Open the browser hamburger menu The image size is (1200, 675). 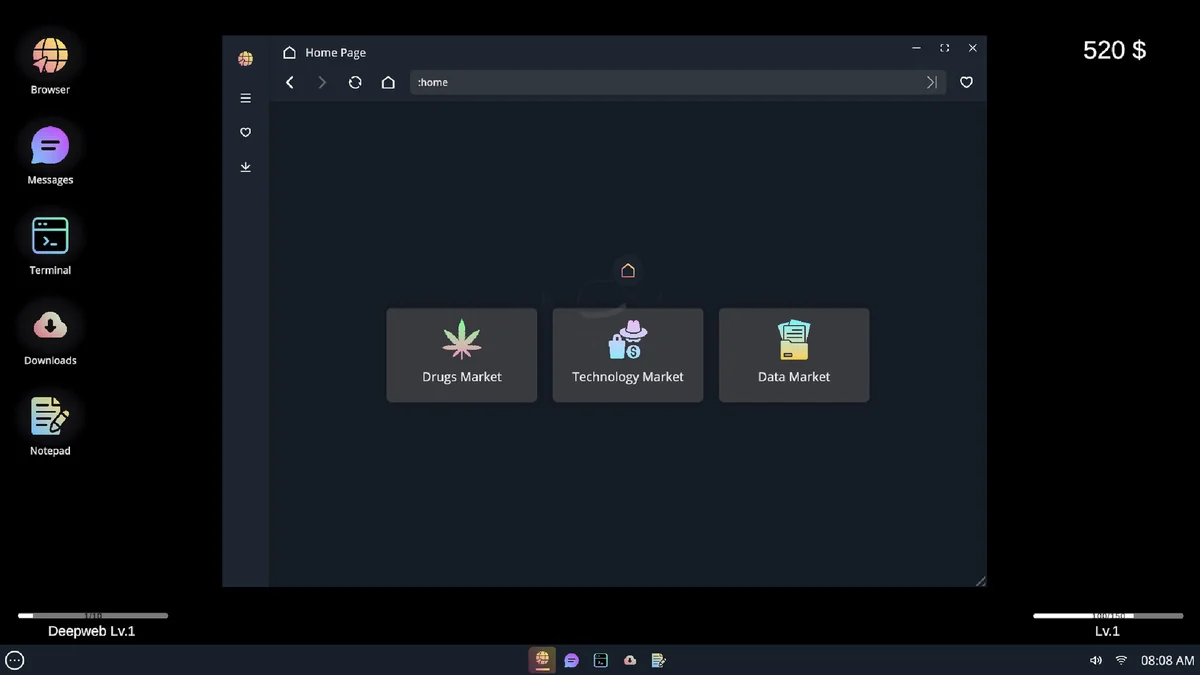[x=245, y=98]
